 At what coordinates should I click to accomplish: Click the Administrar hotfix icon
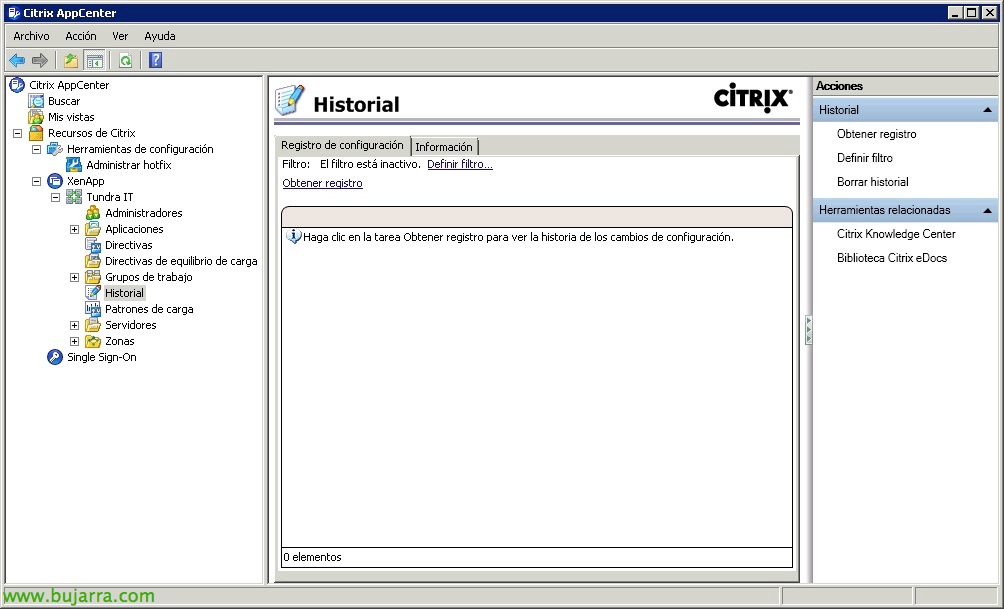pos(74,165)
